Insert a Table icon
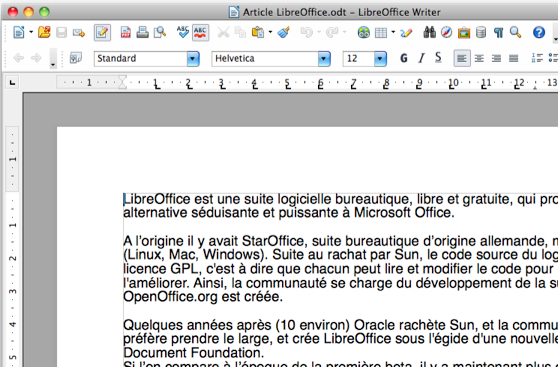The height and width of the screenshot is (367, 558). click(x=381, y=33)
